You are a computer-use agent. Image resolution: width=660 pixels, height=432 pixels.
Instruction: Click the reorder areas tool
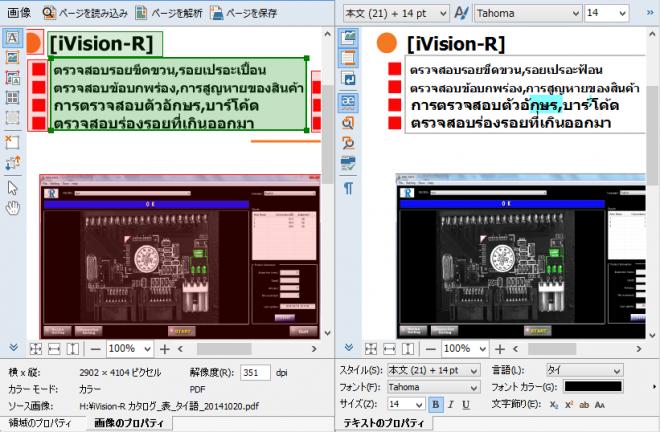click(13, 163)
